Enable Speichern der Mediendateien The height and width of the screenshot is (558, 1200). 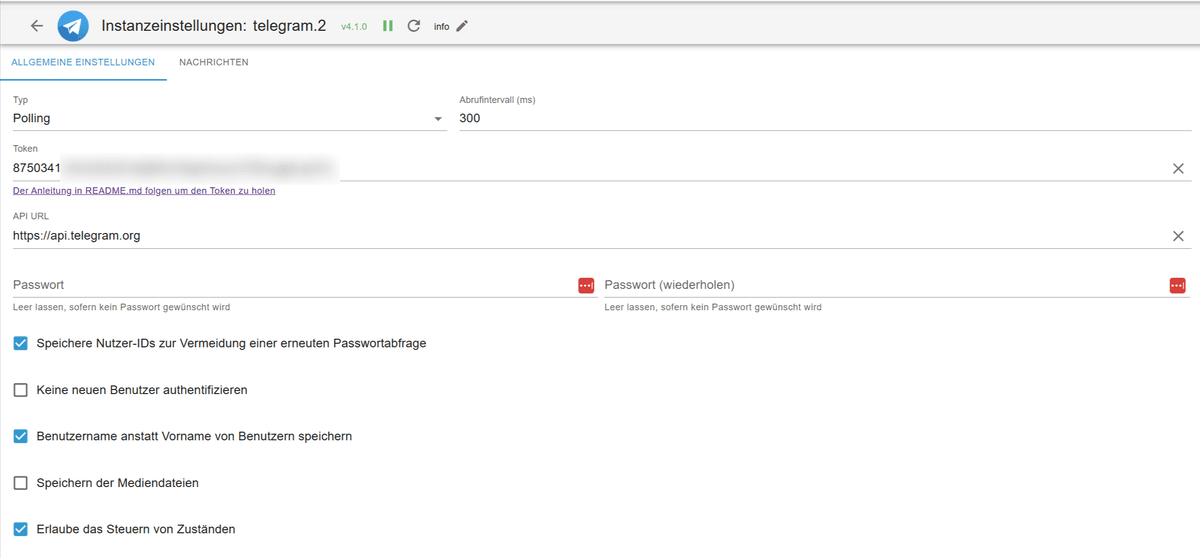click(21, 483)
